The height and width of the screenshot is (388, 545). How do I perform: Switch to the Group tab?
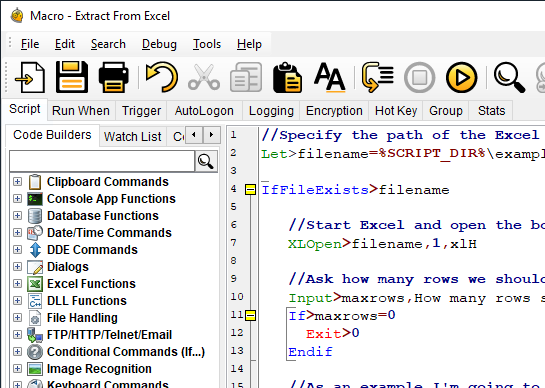(446, 111)
